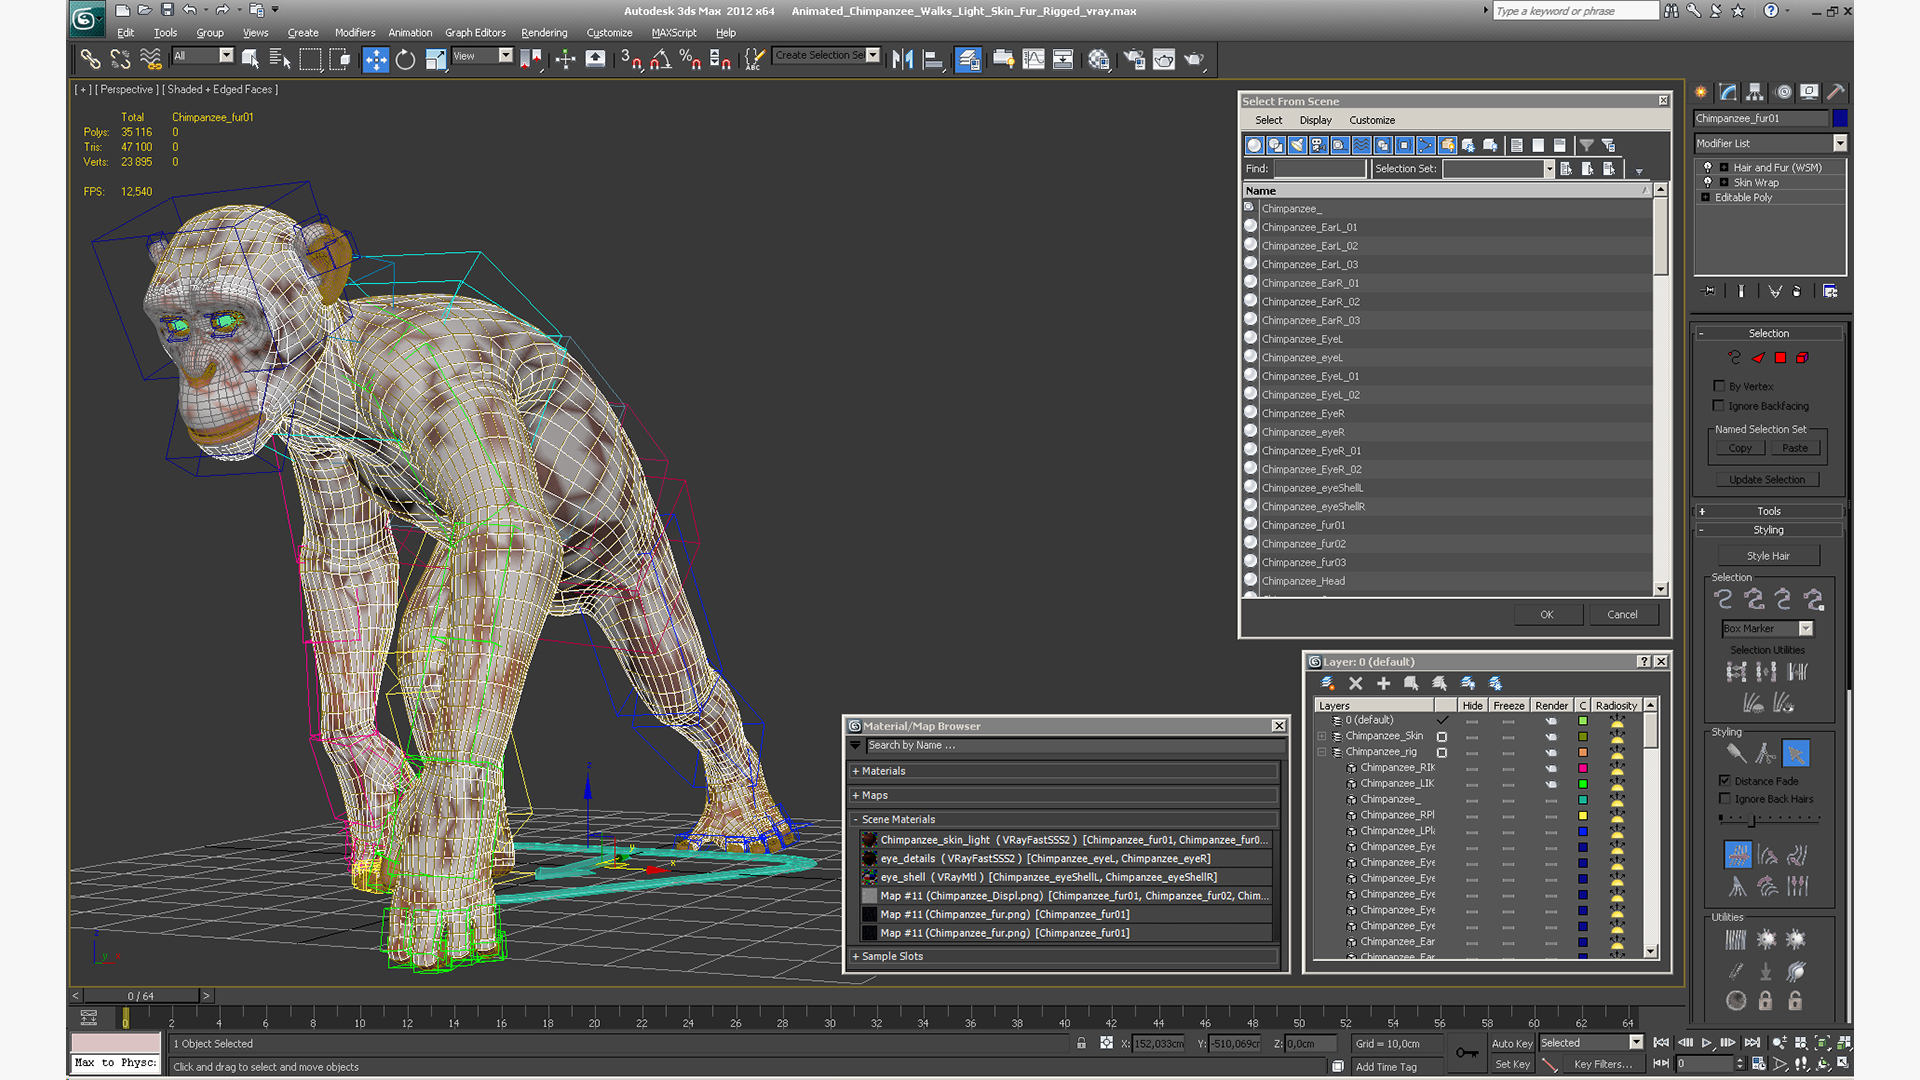Select the Move tool in main toolbar
The image size is (1920, 1080).
click(375, 60)
